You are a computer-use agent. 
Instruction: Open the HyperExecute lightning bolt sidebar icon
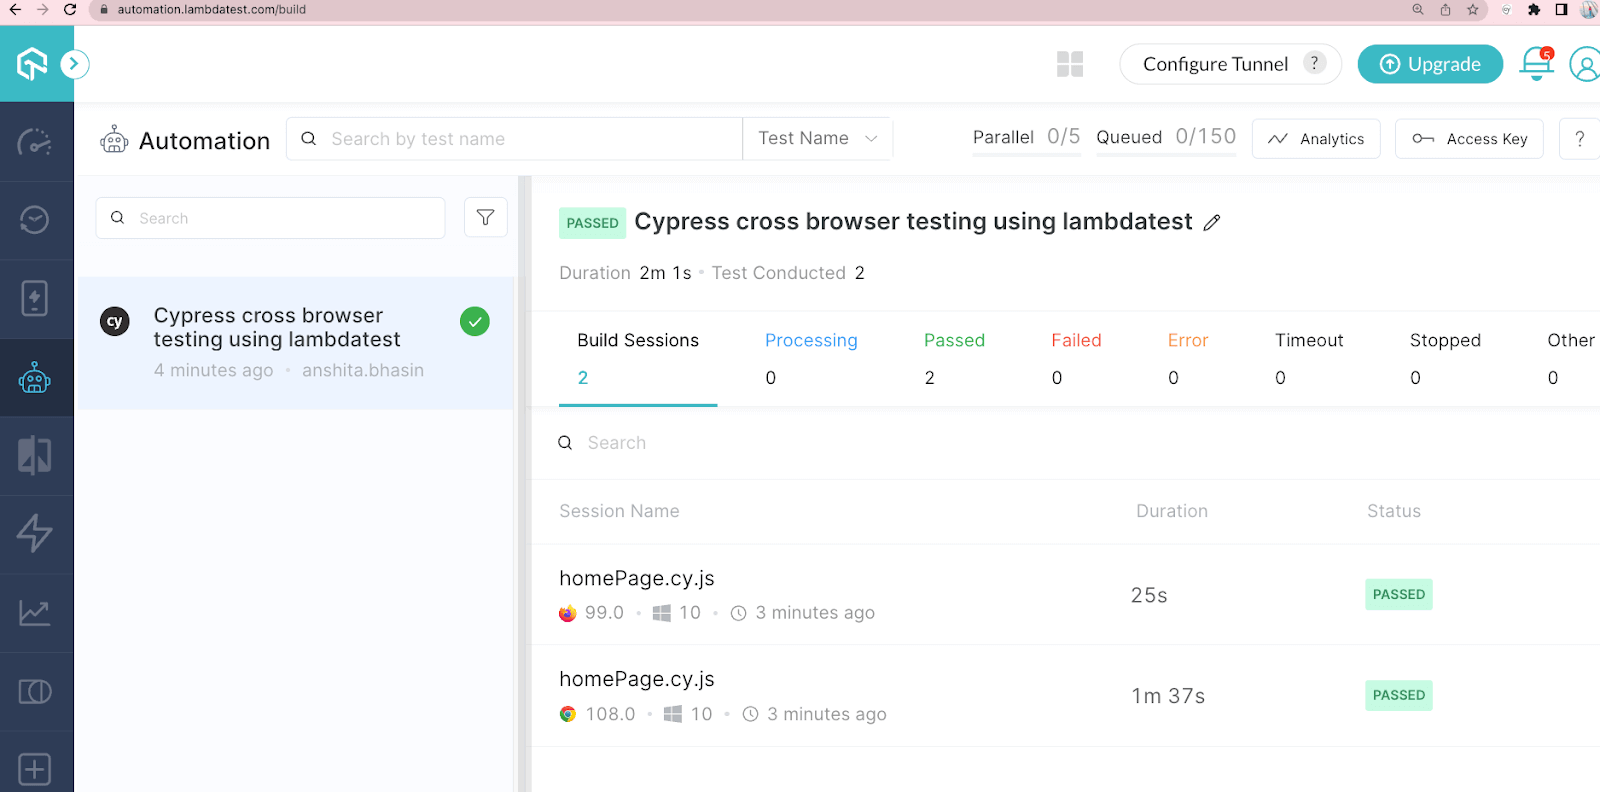click(35, 533)
